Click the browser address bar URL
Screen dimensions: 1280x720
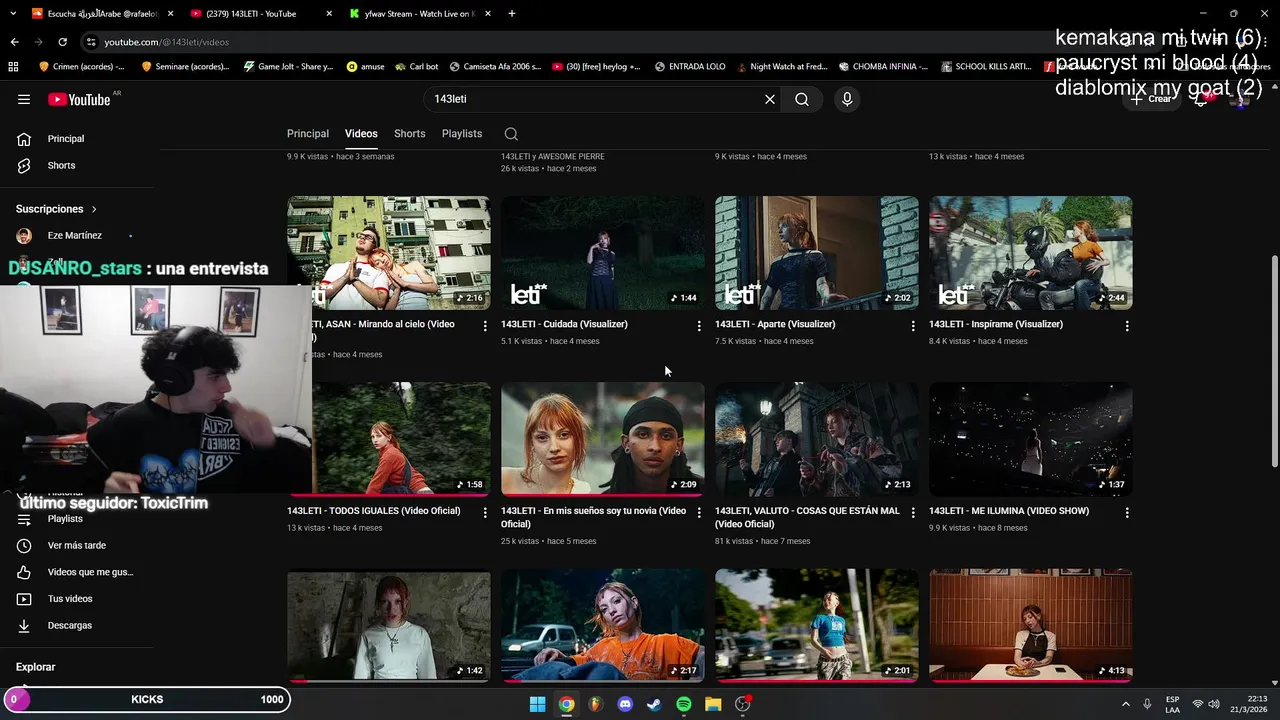click(x=167, y=42)
